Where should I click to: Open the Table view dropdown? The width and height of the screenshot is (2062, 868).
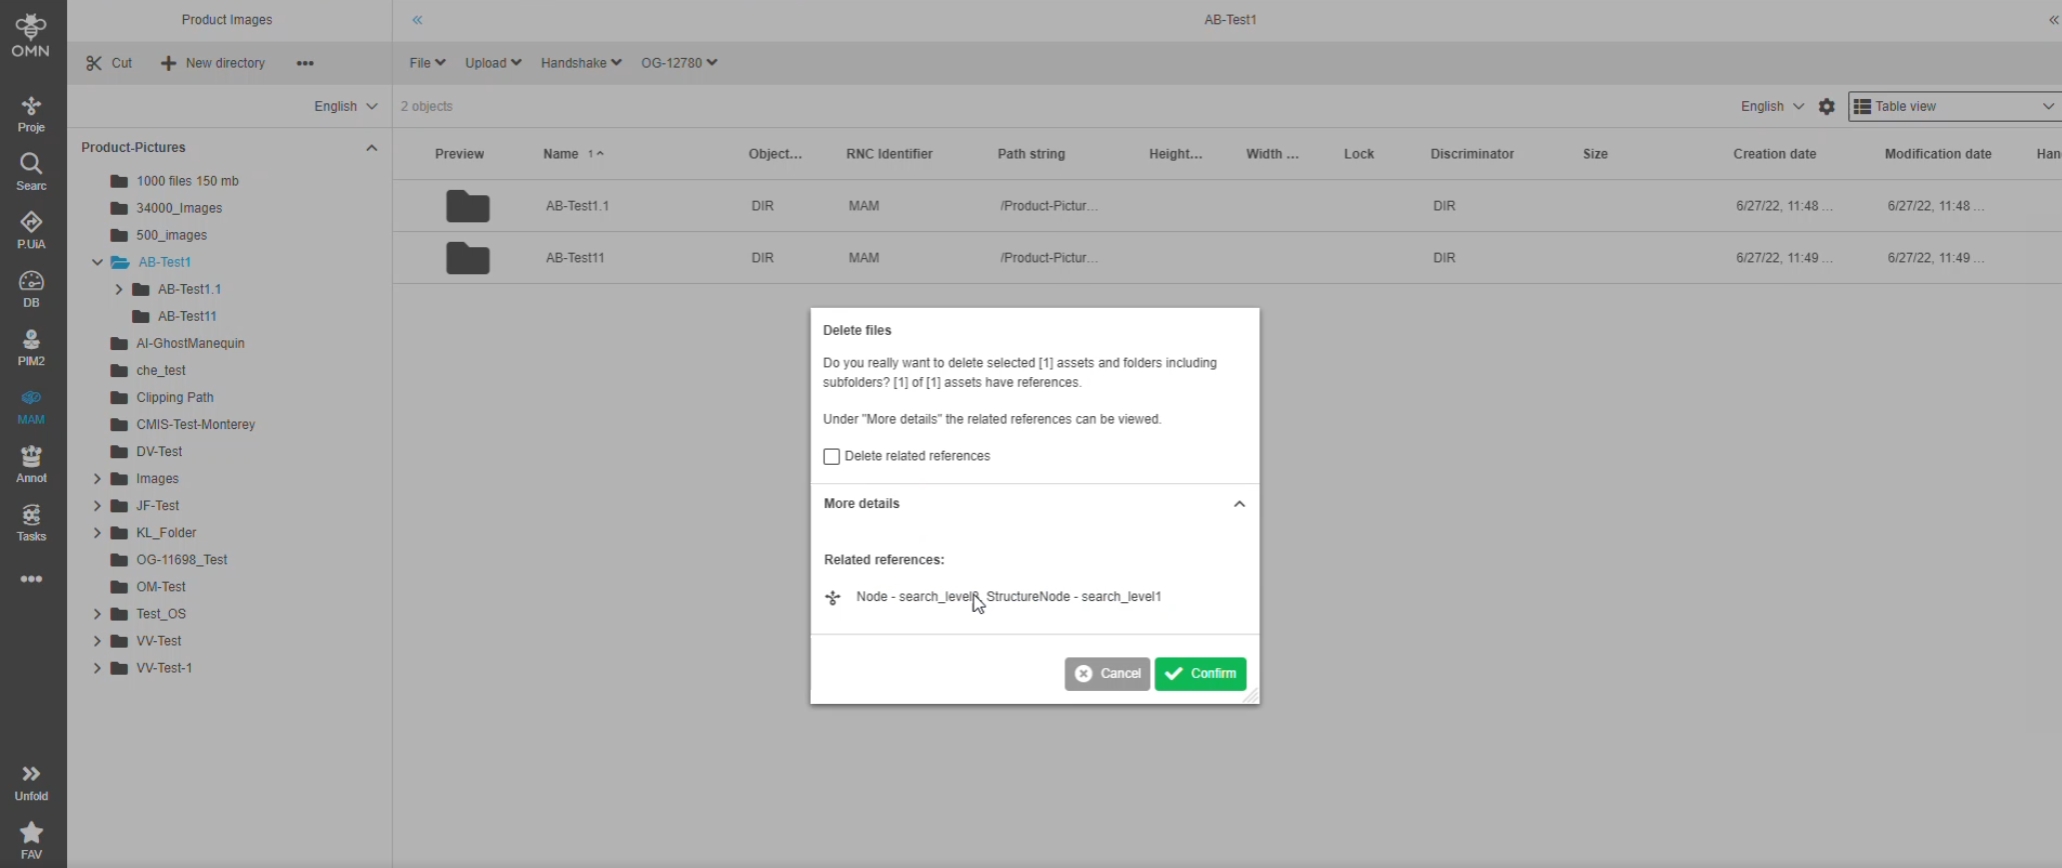(x=1953, y=106)
